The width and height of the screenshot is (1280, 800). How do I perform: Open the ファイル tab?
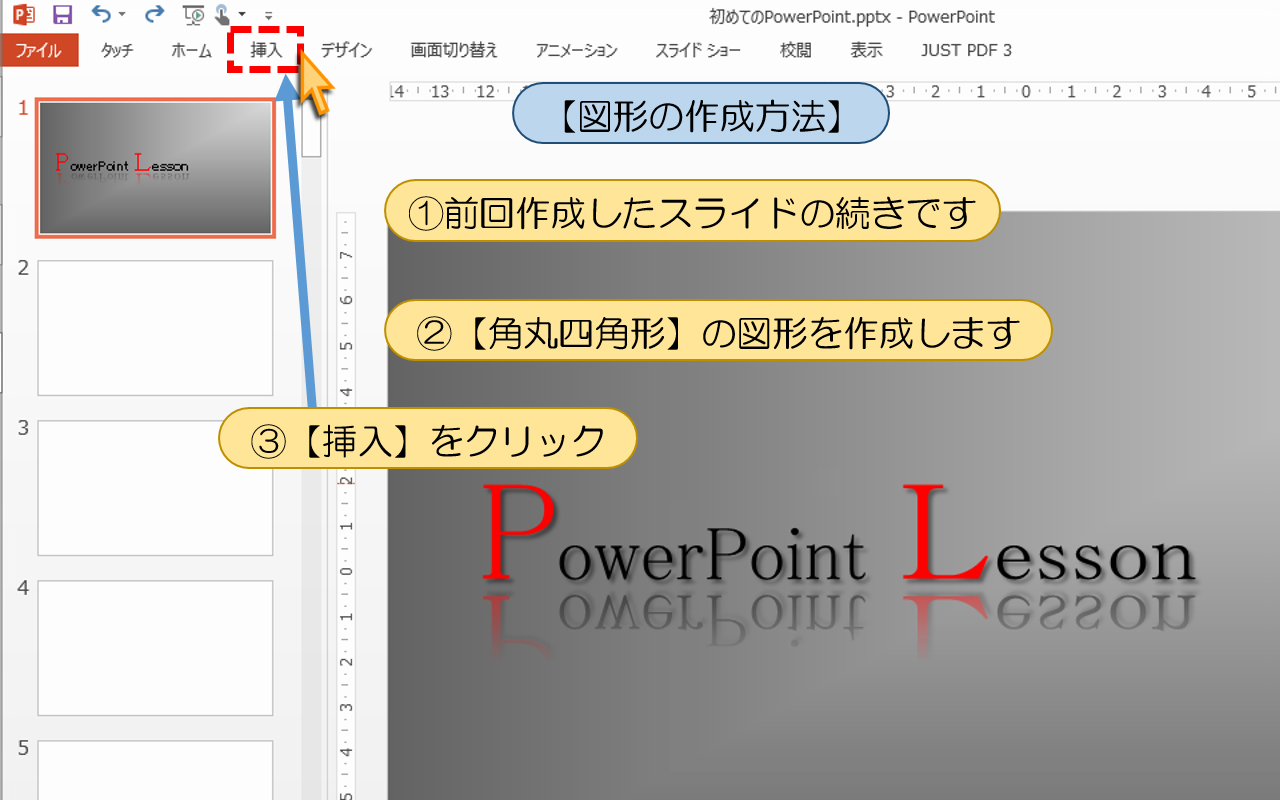[39, 50]
